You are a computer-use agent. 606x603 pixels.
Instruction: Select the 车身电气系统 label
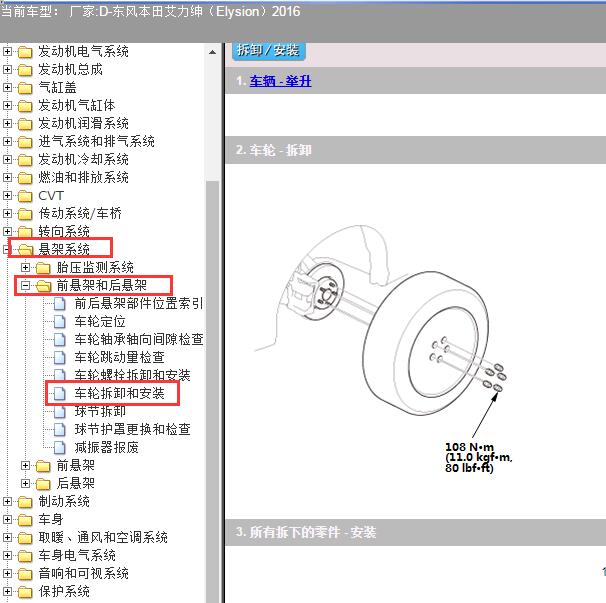pos(77,556)
